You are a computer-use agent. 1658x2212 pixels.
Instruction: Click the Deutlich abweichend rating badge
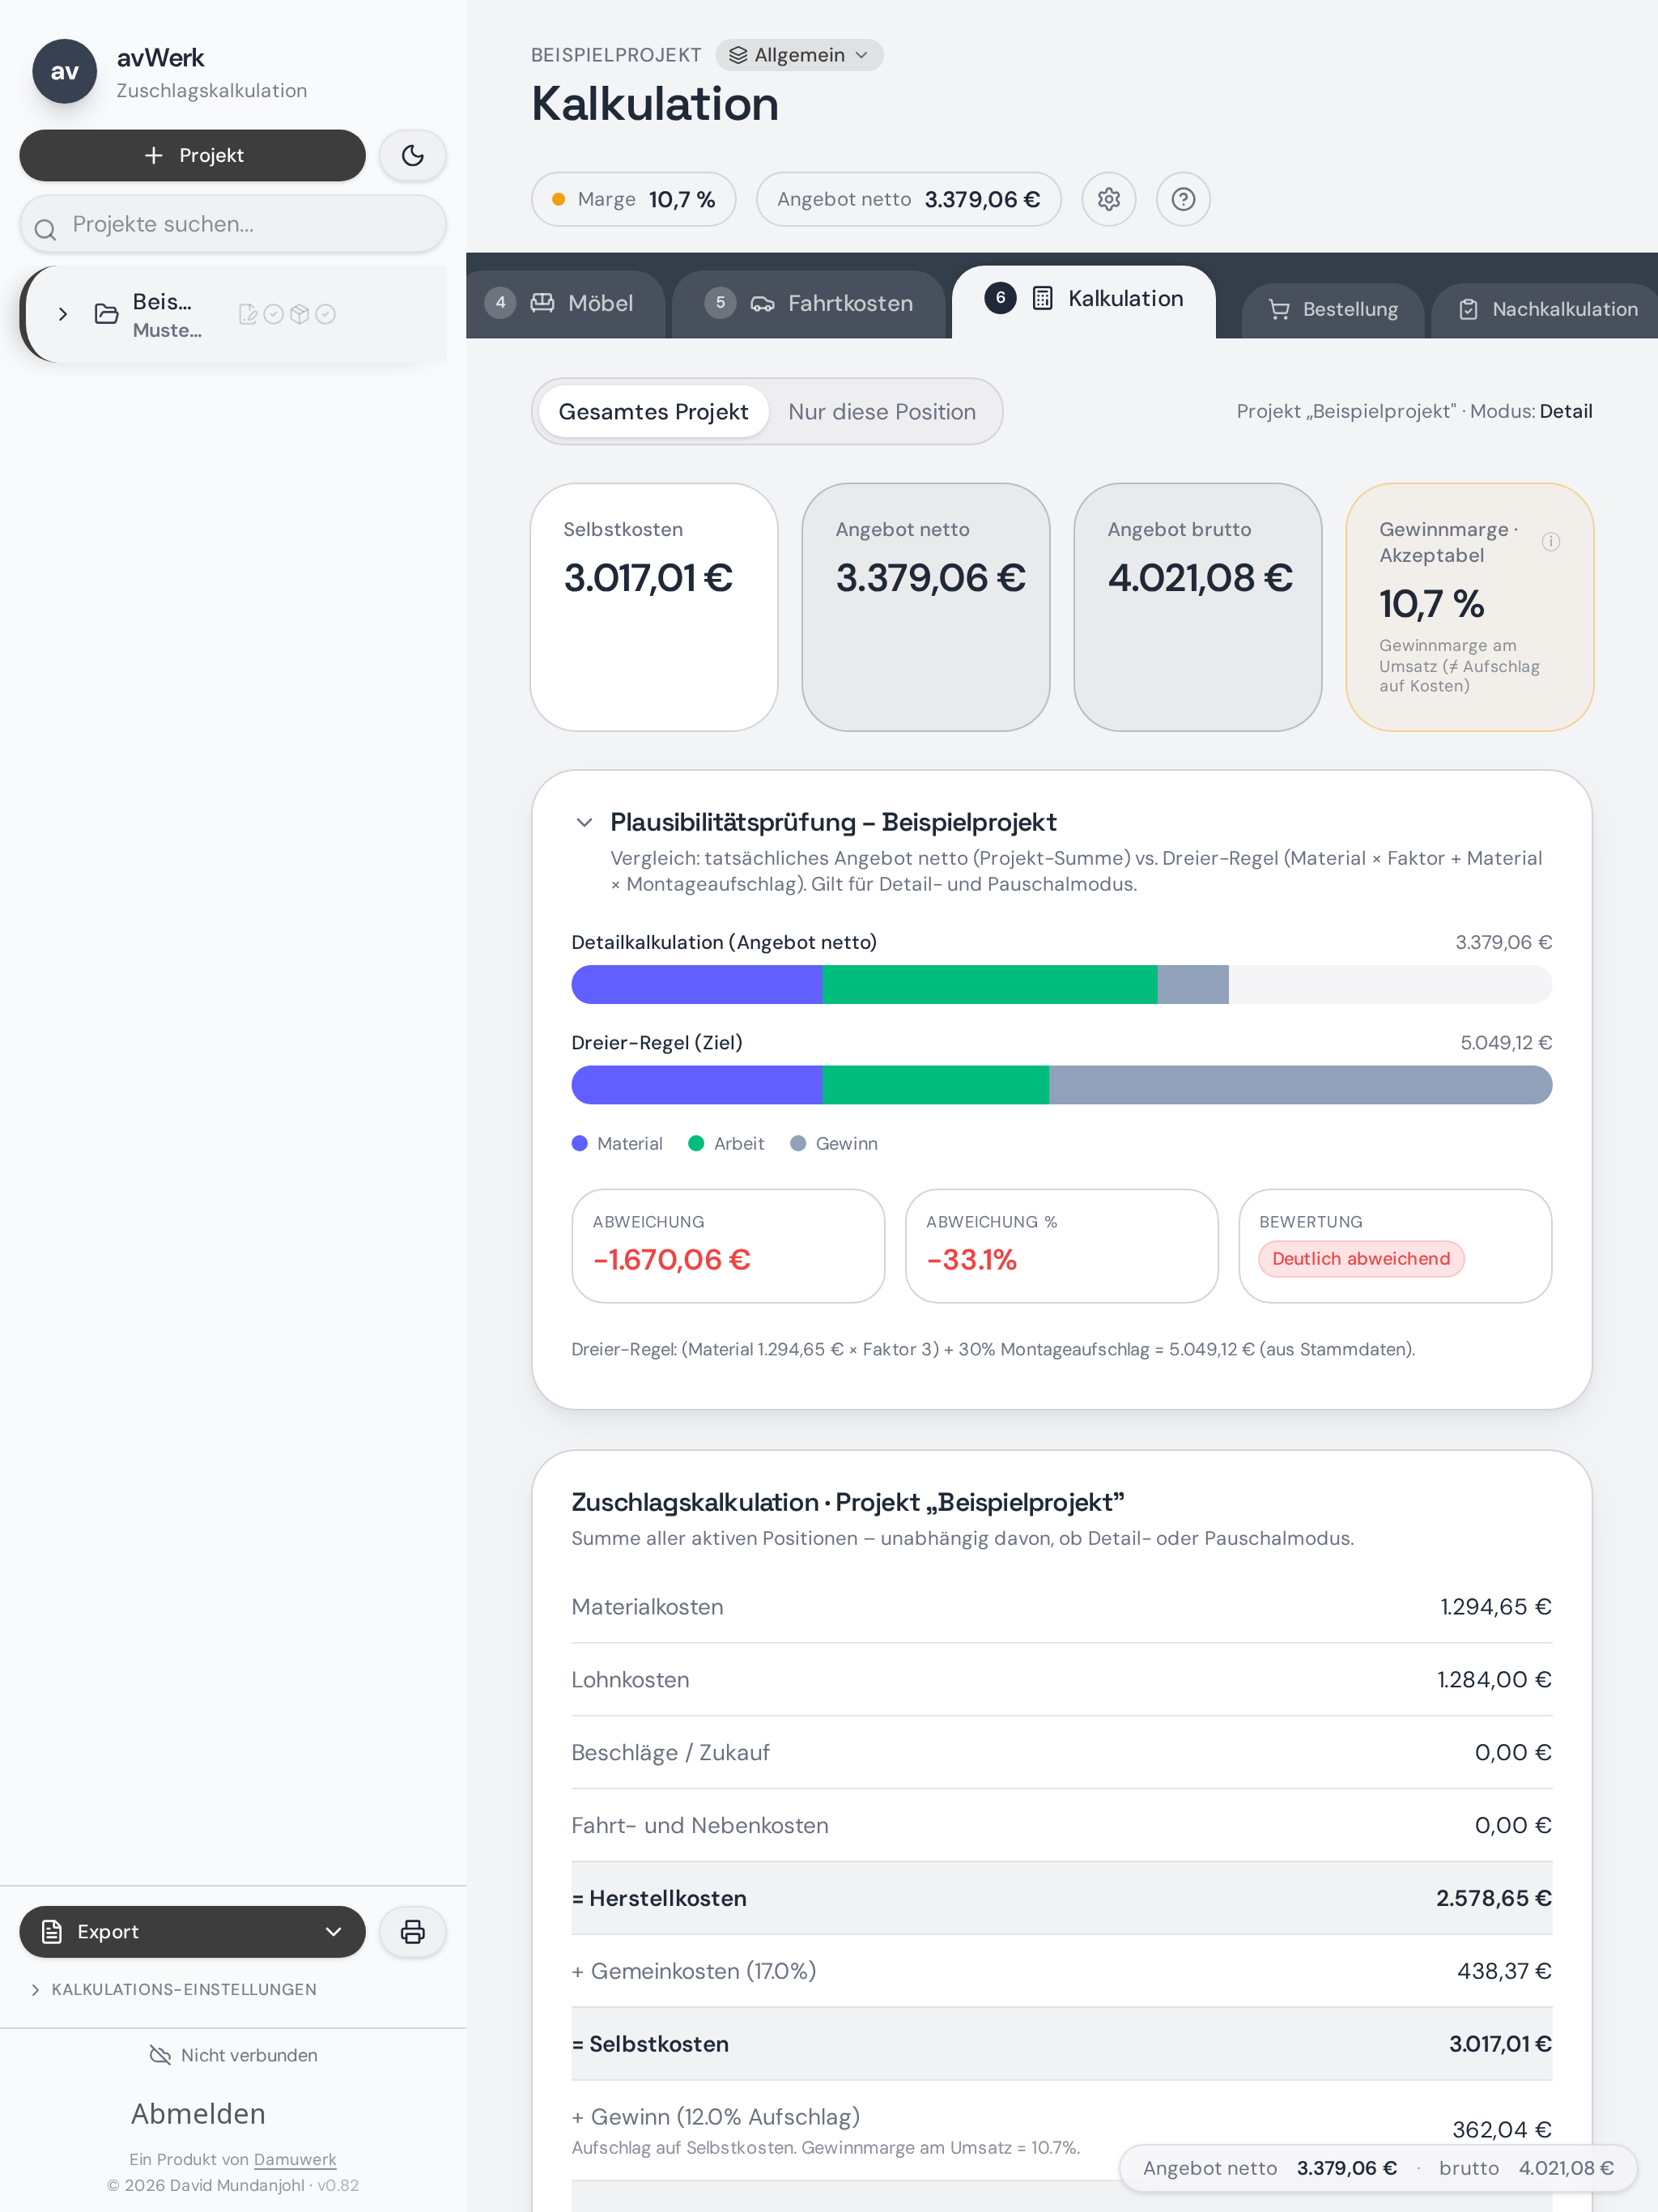click(x=1360, y=1258)
